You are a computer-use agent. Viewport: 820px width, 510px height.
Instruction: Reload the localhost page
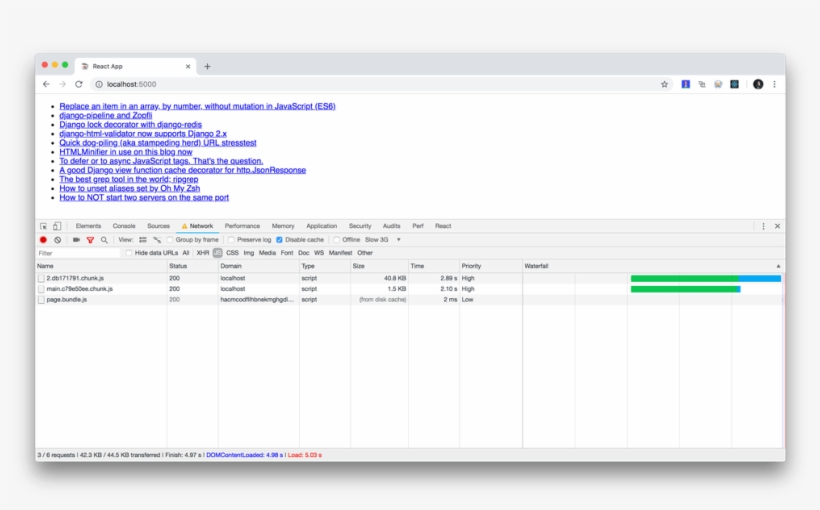pyautogui.click(x=79, y=84)
